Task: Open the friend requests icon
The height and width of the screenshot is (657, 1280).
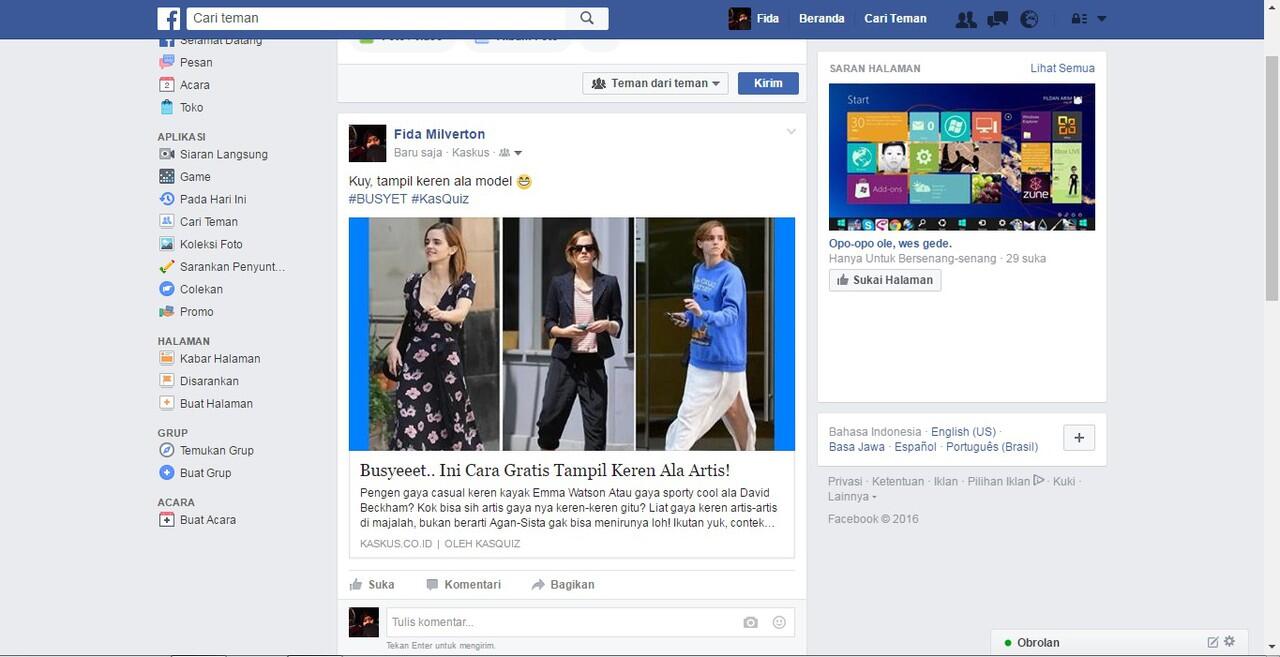Action: coord(965,19)
